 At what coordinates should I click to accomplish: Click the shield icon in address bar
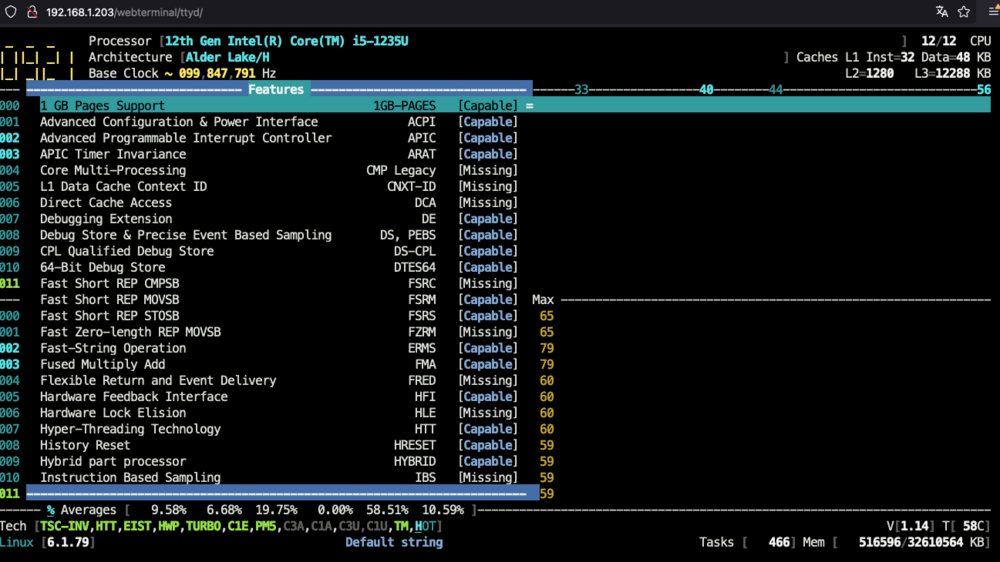[11, 12]
